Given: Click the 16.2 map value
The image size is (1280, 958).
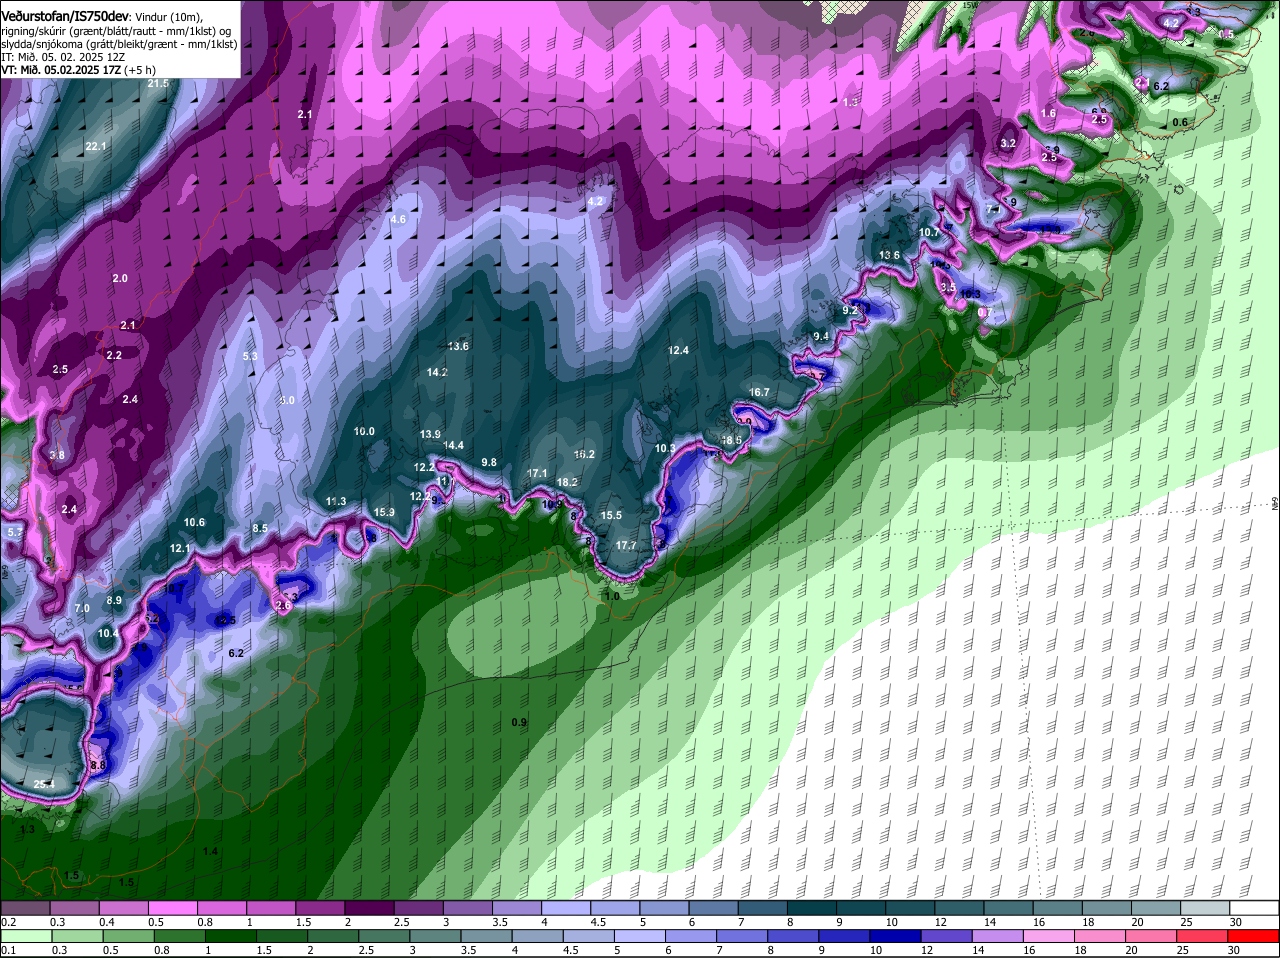Looking at the screenshot, I should point(584,454).
